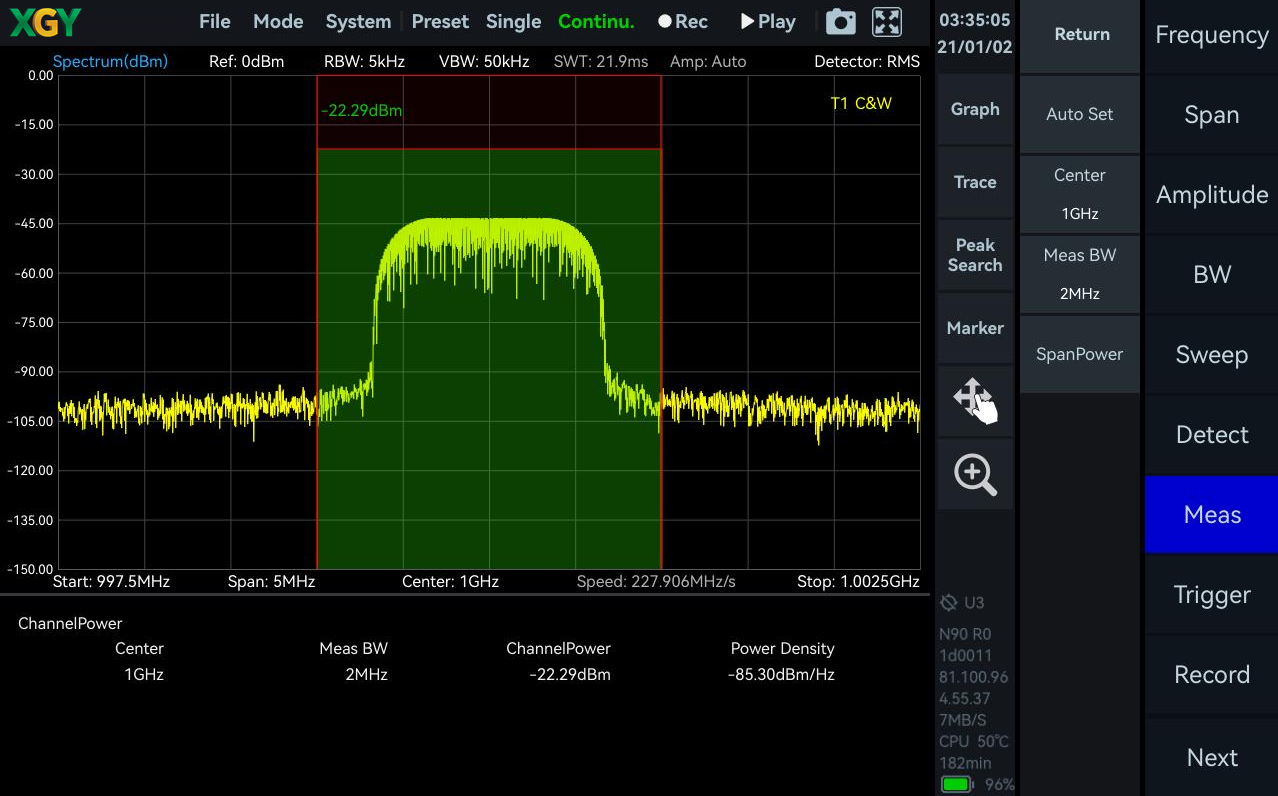Take a screenshot with the camera icon

[x=841, y=22]
